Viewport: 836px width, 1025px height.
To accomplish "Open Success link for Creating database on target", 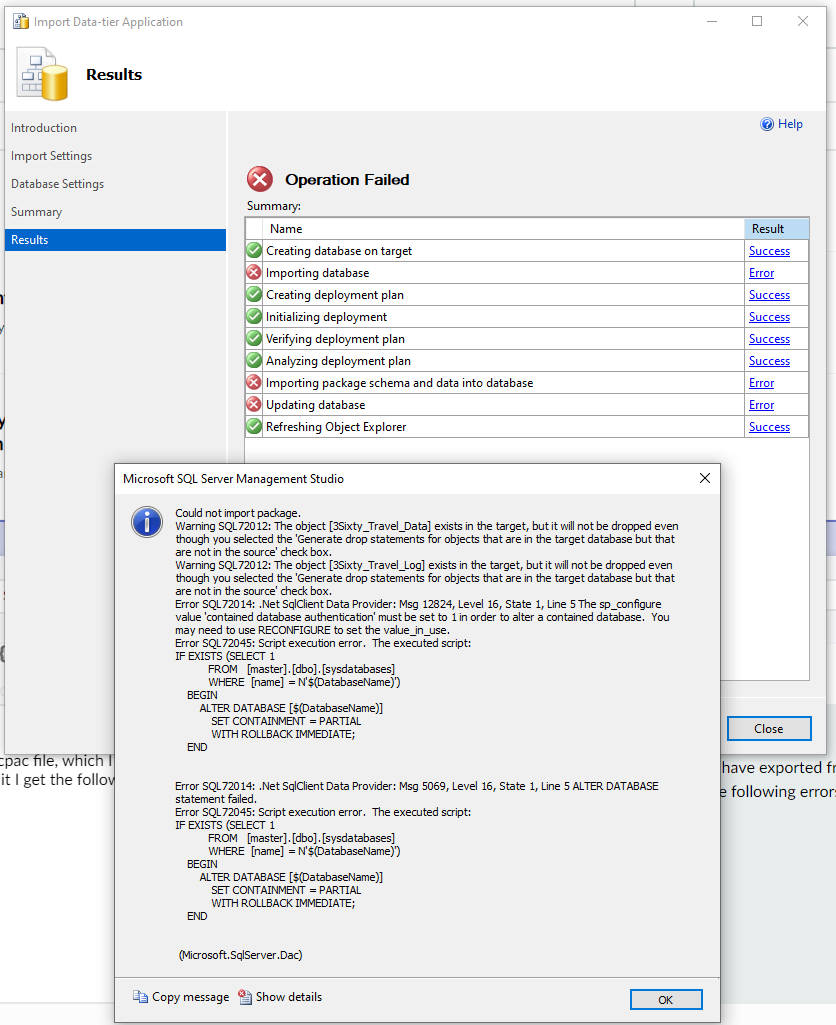I will click(x=769, y=251).
